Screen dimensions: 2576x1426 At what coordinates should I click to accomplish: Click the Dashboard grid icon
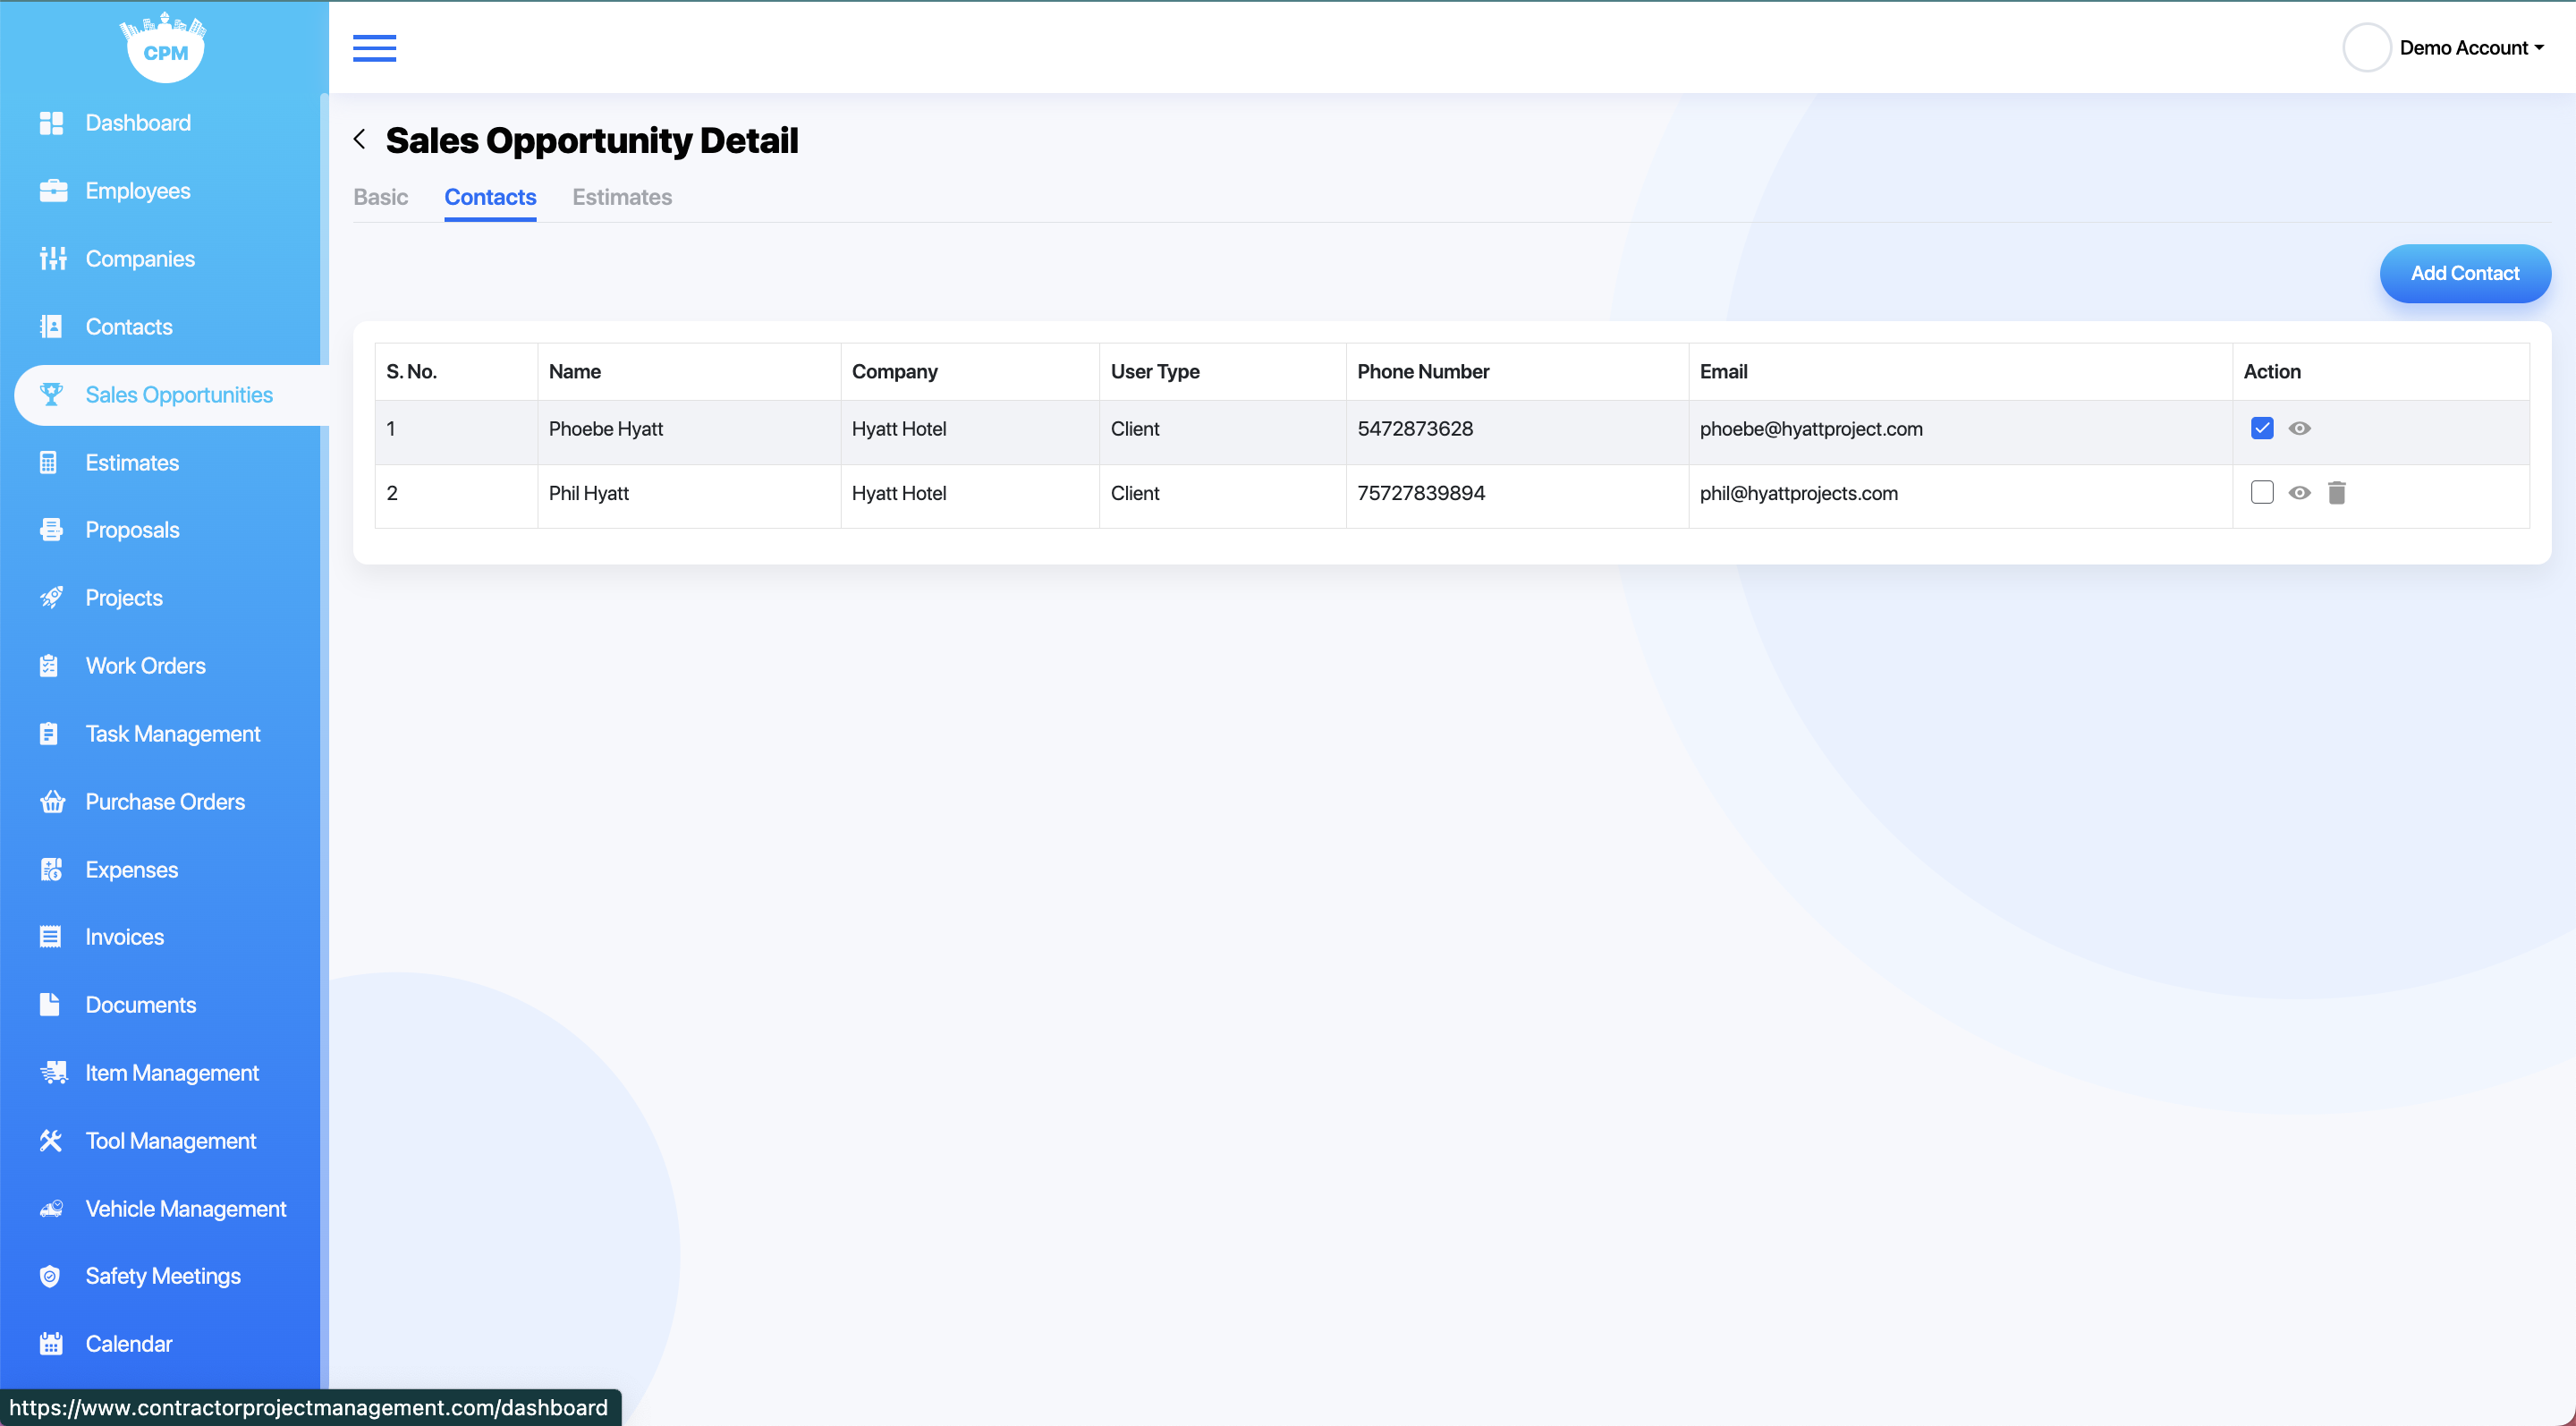point(51,123)
